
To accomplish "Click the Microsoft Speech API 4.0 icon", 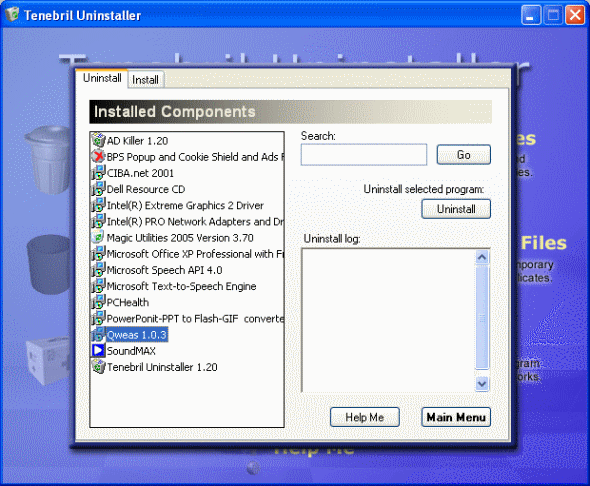I will point(98,270).
